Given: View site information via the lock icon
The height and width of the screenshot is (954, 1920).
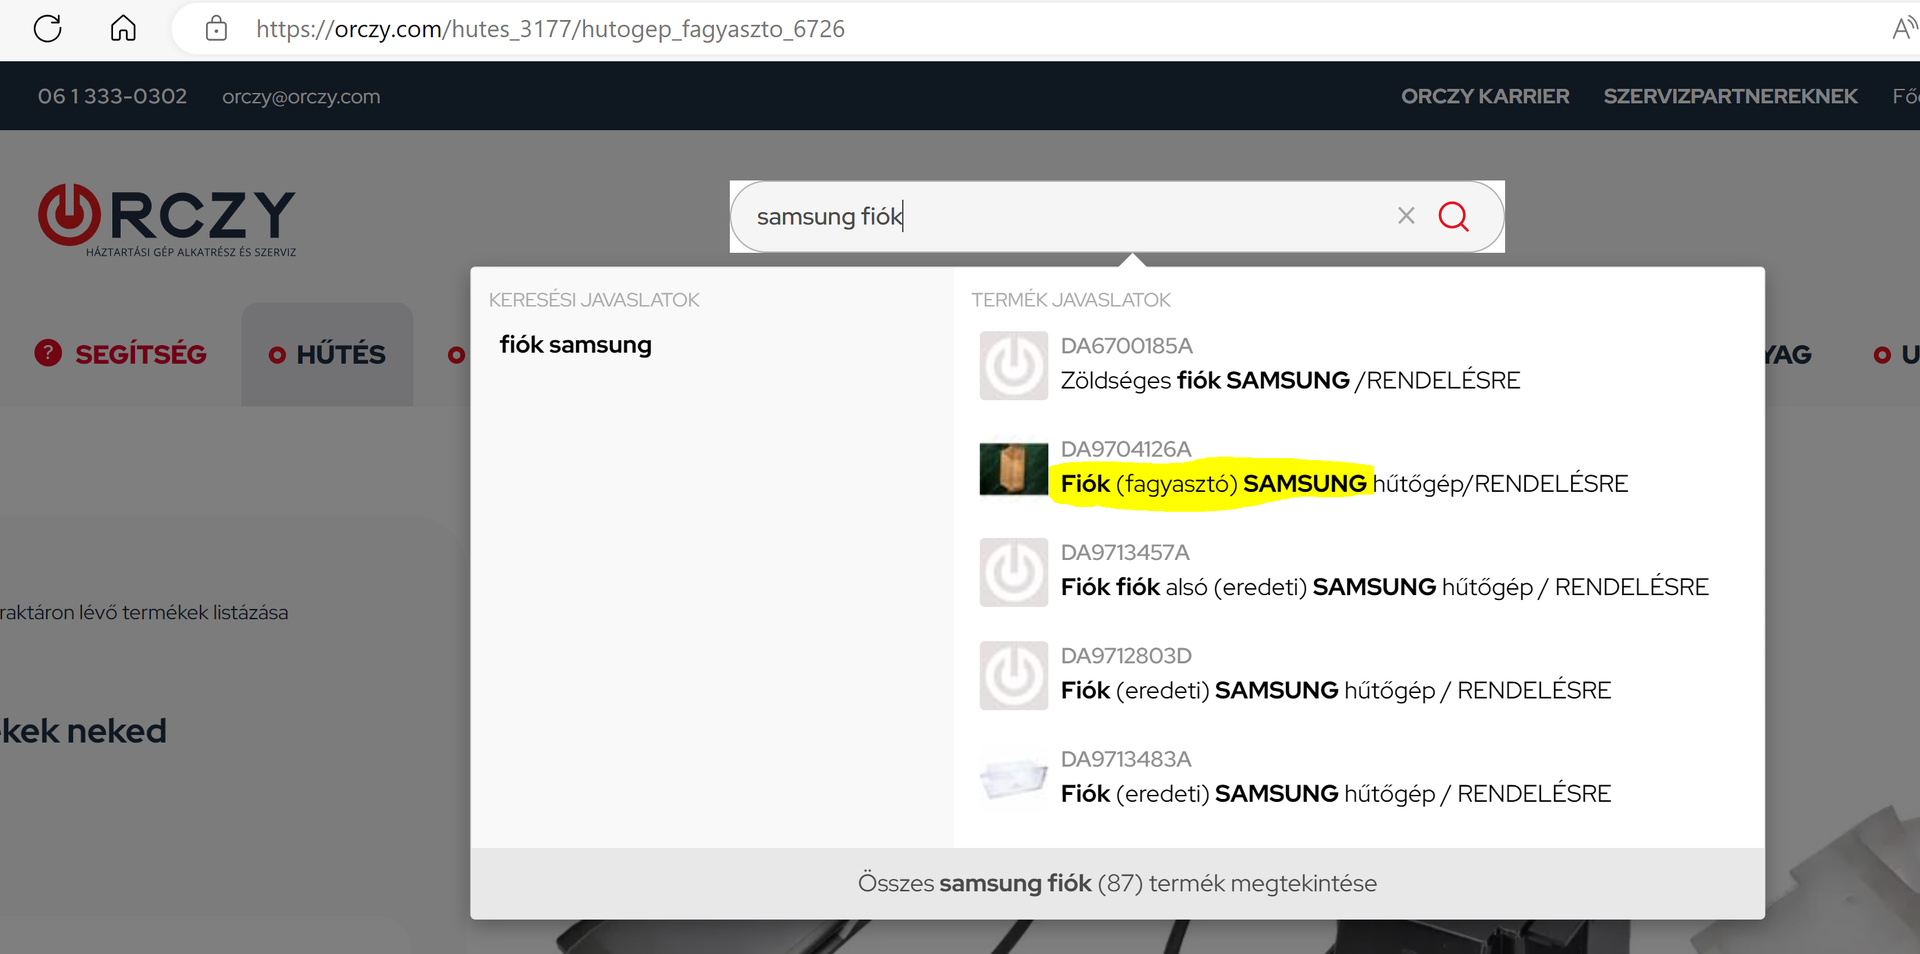Looking at the screenshot, I should 216,28.
